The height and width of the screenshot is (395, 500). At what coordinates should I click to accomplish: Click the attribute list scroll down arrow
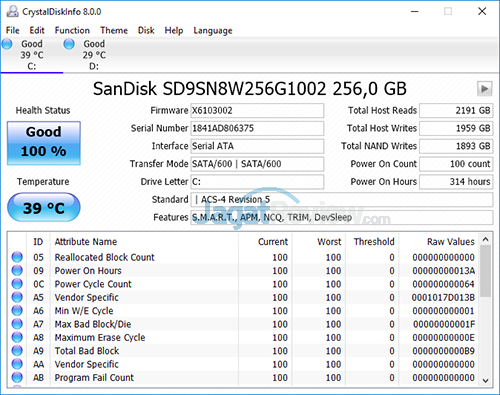tap(486, 380)
